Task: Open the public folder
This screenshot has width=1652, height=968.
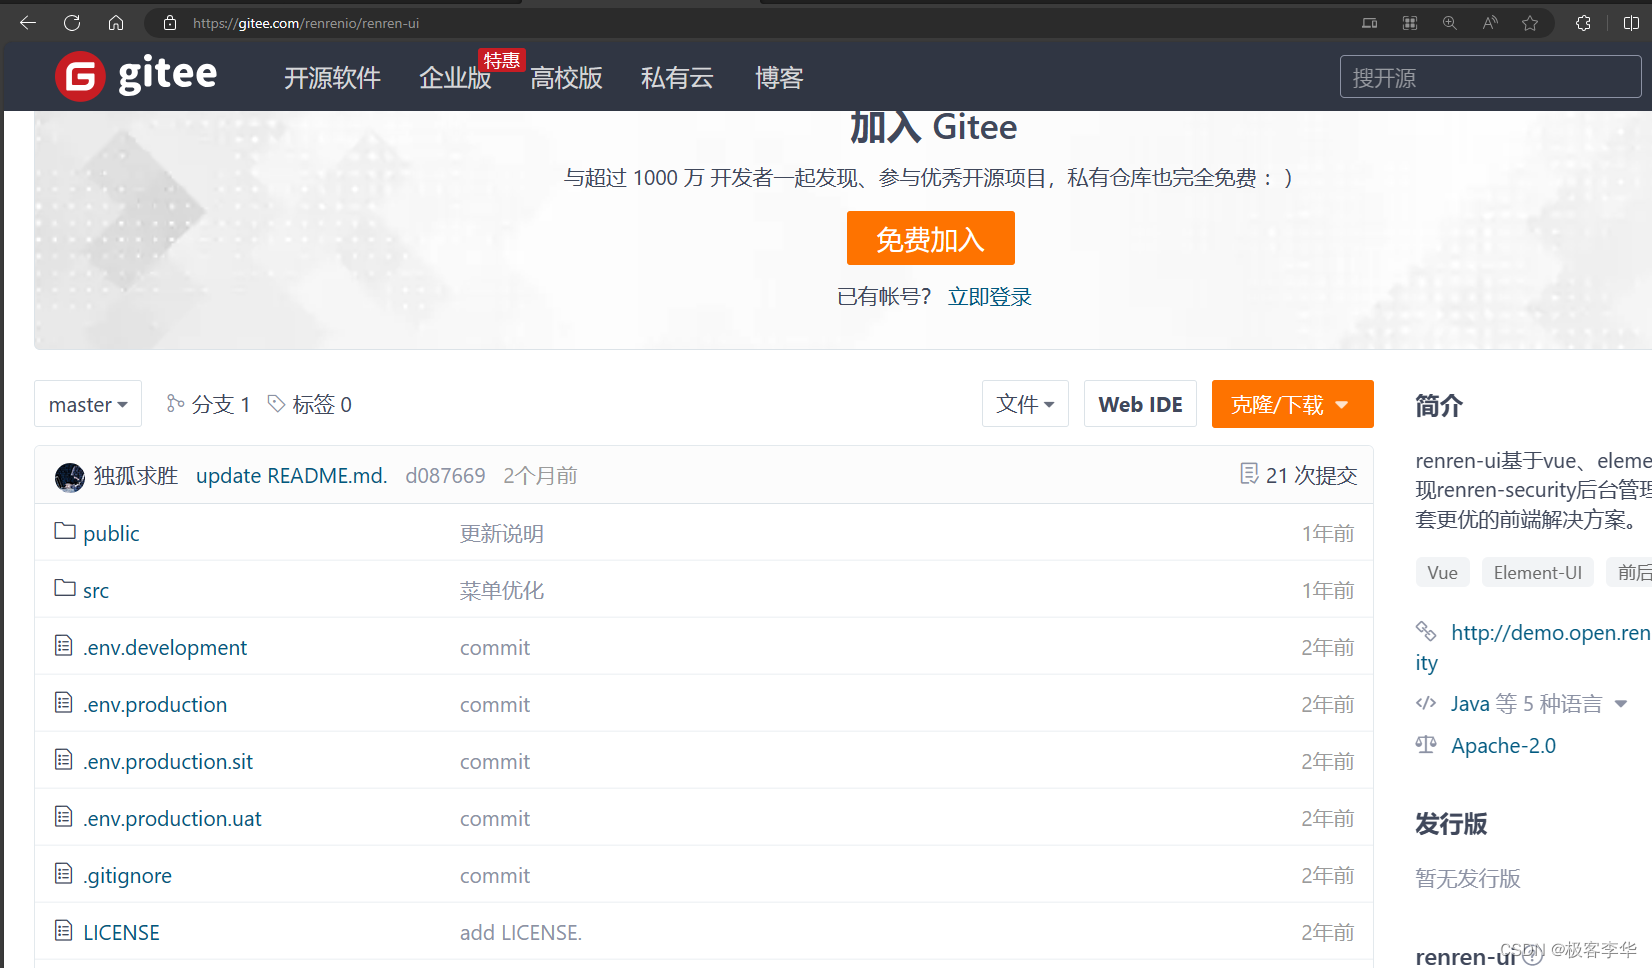Action: (111, 533)
